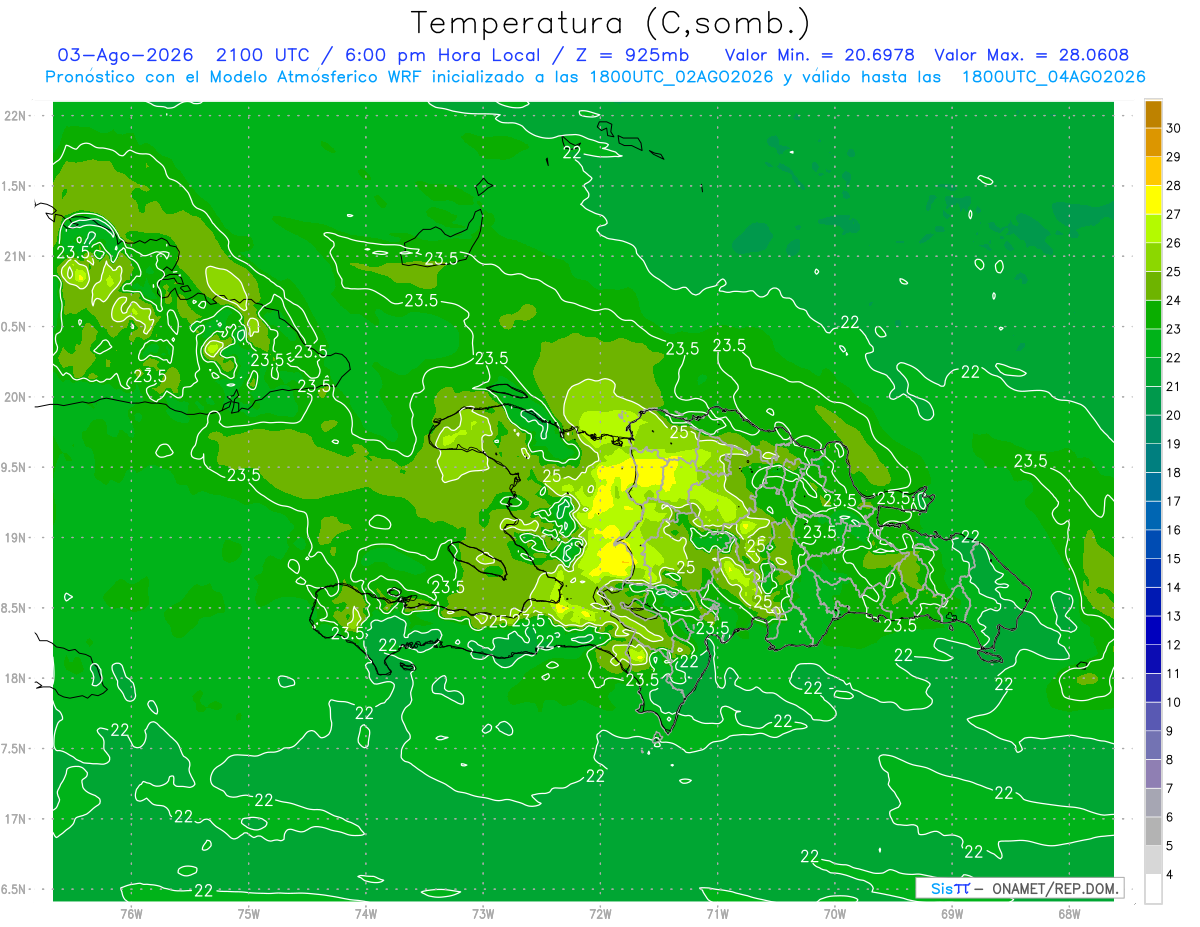Click the 71W longitude axis label
This screenshot has height=927, width=1200.
point(717,914)
